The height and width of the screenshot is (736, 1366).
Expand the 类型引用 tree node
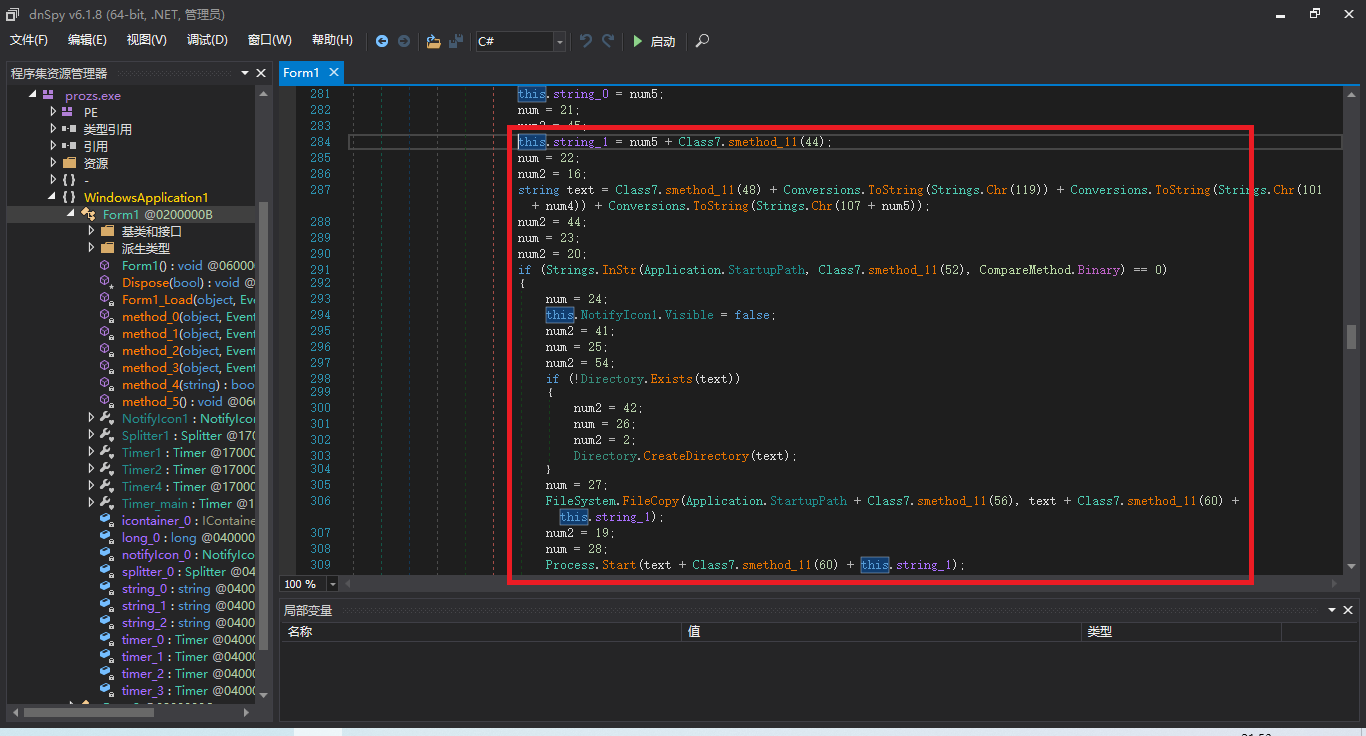(53, 129)
